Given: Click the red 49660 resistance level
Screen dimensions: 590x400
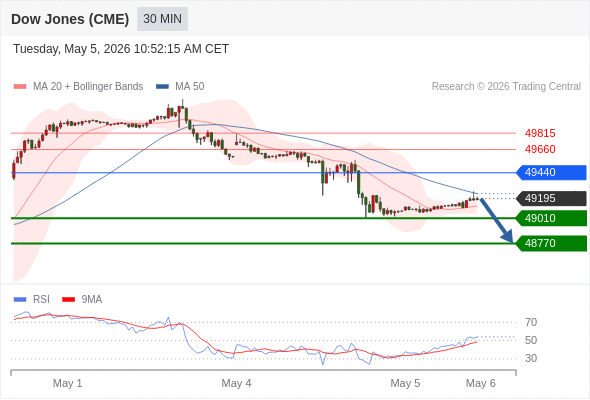Looking at the screenshot, I should tap(540, 149).
